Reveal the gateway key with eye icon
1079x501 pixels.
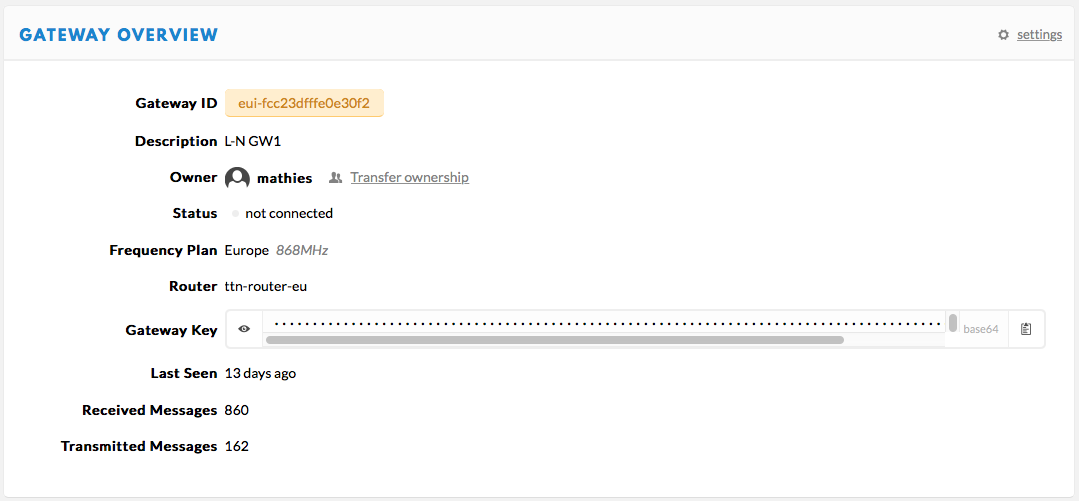[244, 329]
